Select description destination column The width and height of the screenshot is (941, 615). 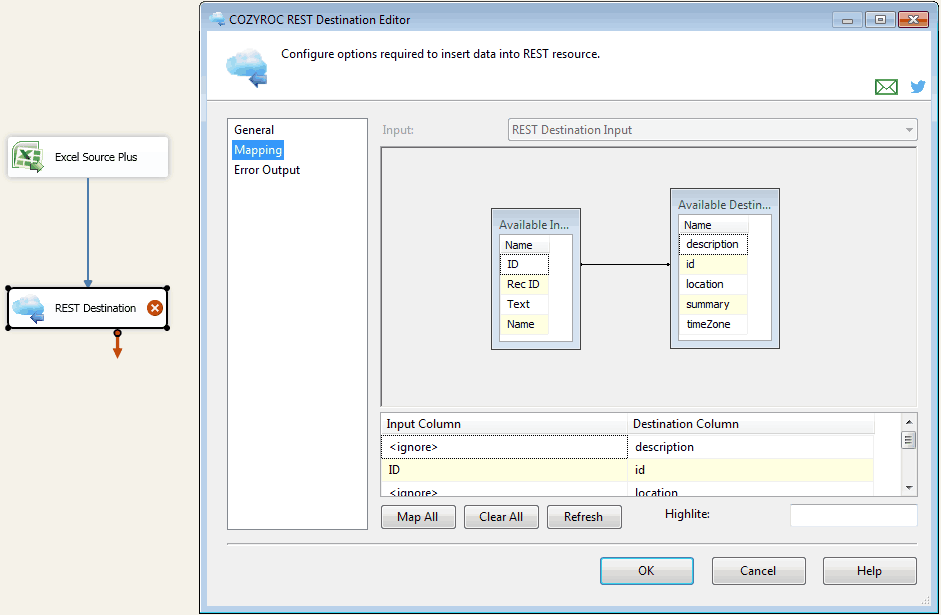[713, 244]
